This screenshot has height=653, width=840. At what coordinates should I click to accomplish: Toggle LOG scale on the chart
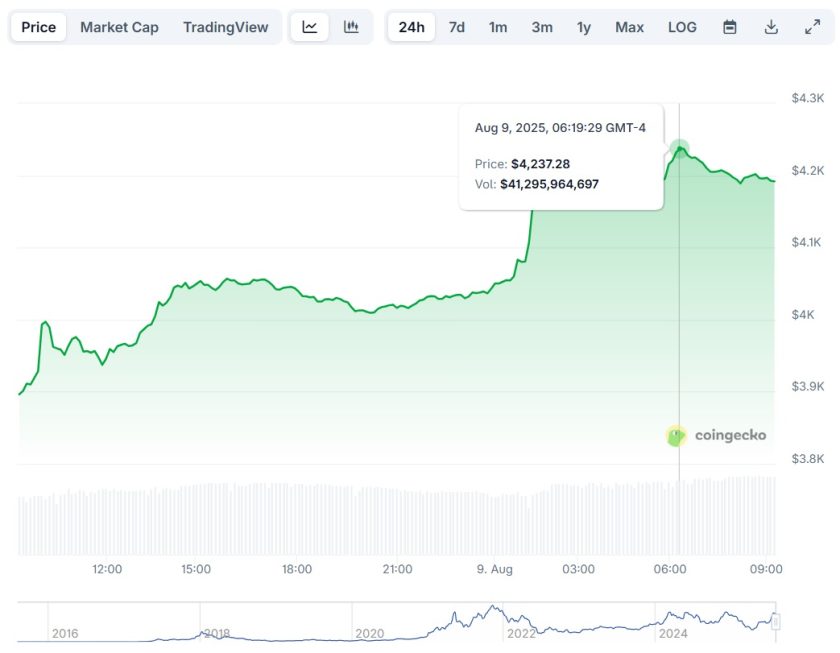(682, 27)
